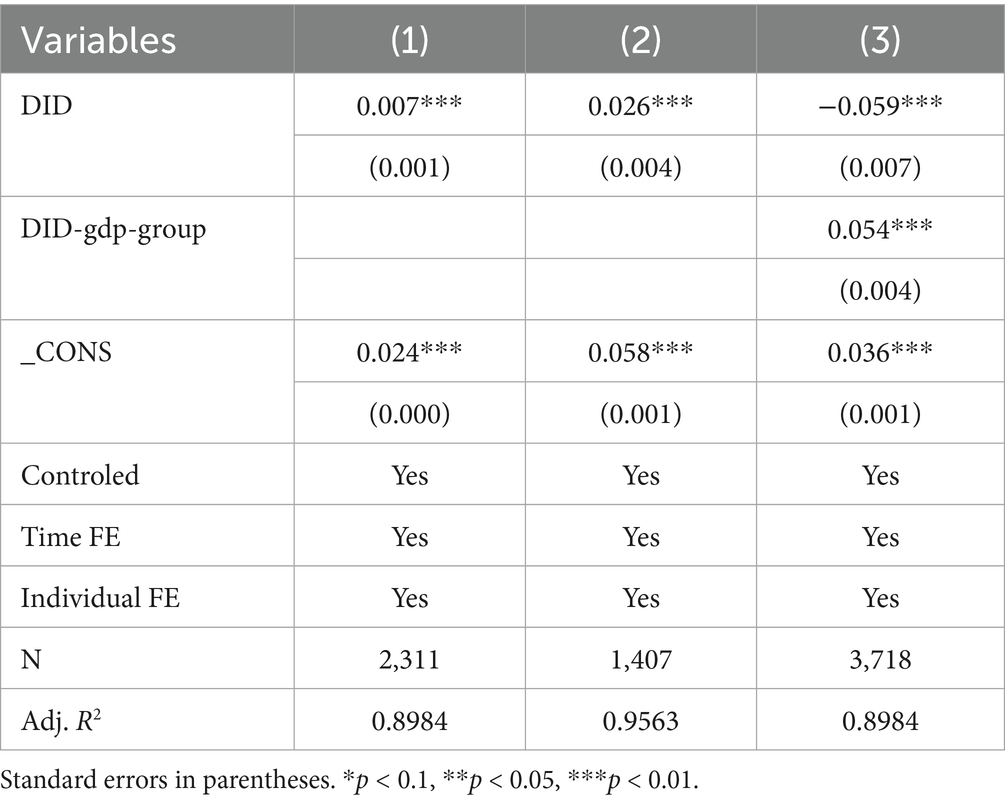1005x804 pixels.
Task: Select the sample size 2,311 cell
Action: (x=410, y=659)
